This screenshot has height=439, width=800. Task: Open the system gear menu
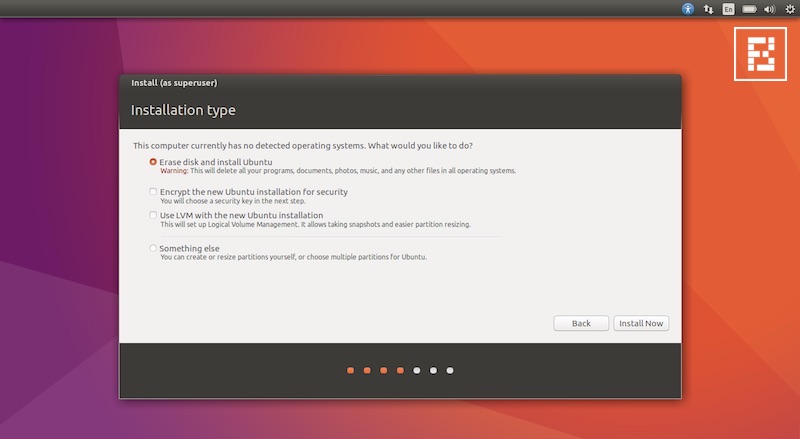788,8
